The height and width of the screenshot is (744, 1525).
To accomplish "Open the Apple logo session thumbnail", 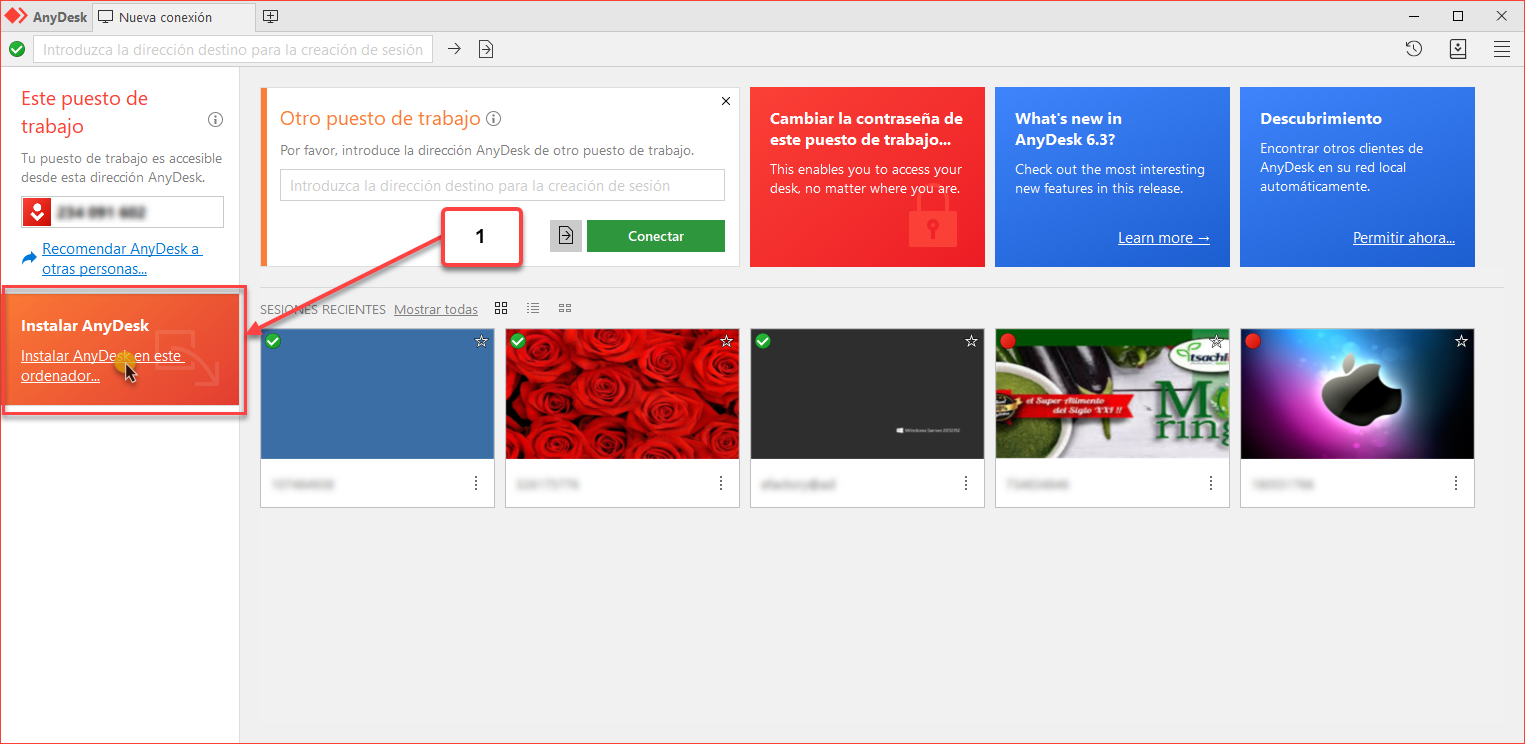I will pyautogui.click(x=1358, y=394).
